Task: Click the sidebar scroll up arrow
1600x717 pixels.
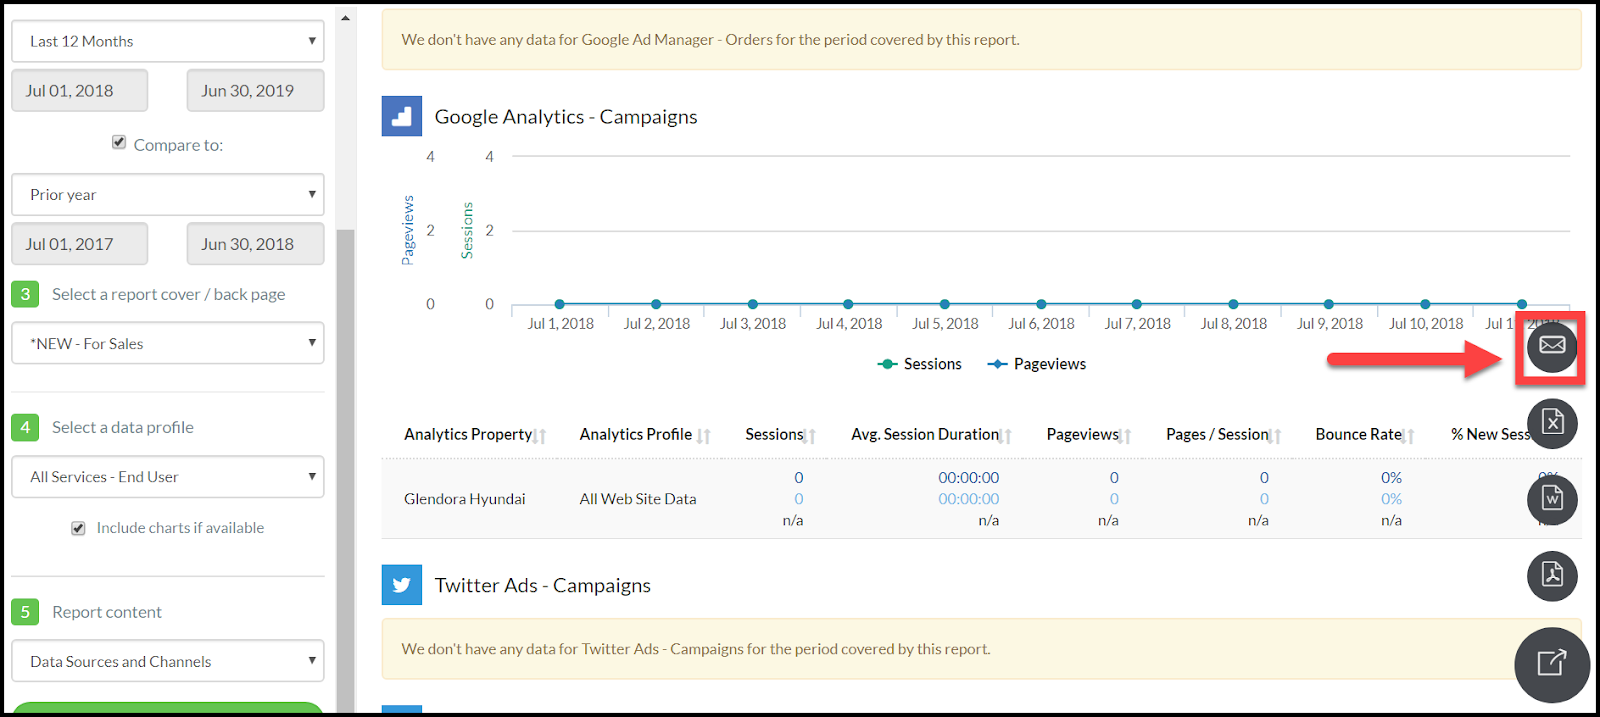Action: tap(345, 18)
